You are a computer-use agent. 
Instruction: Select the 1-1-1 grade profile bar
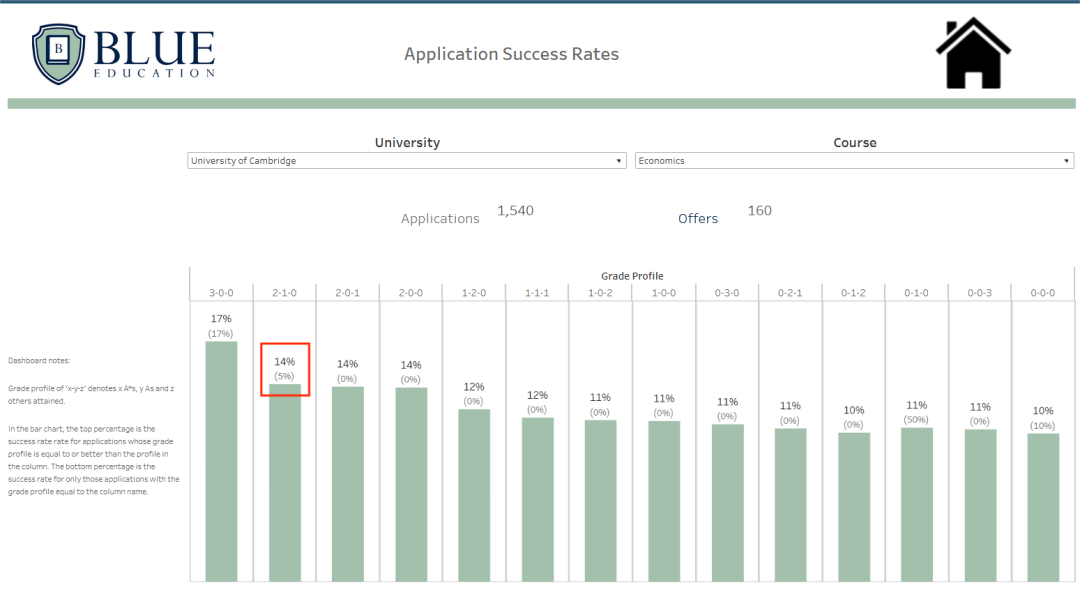(537, 500)
